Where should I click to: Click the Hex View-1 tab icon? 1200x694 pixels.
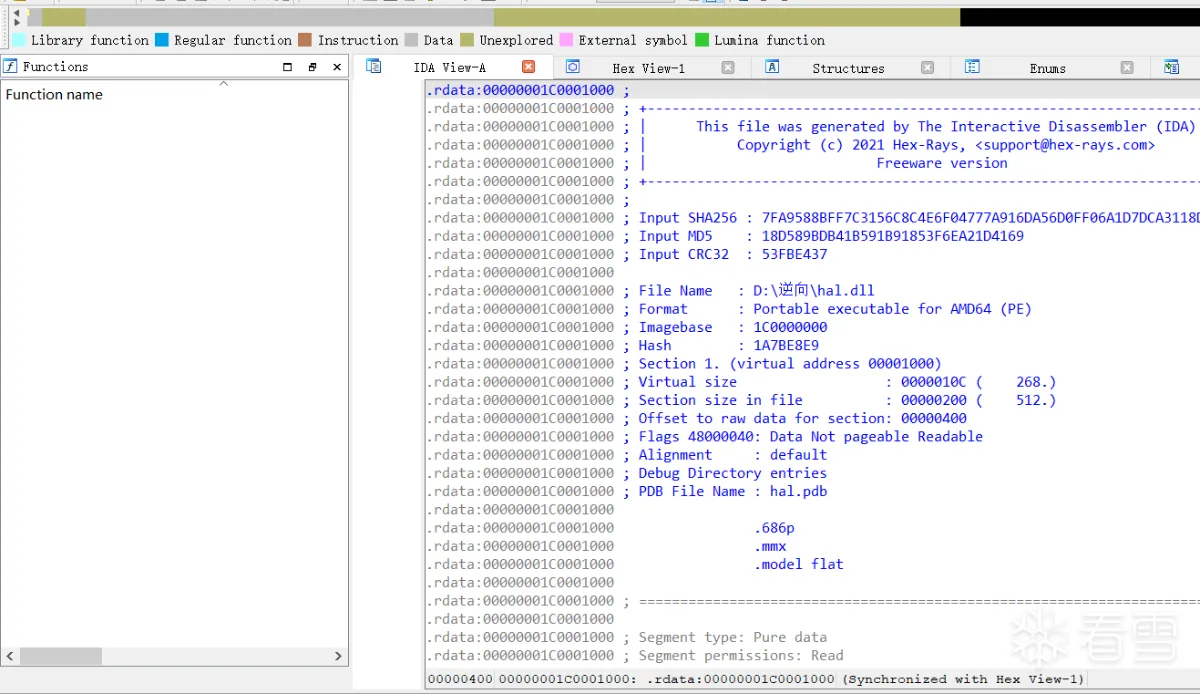coord(573,66)
